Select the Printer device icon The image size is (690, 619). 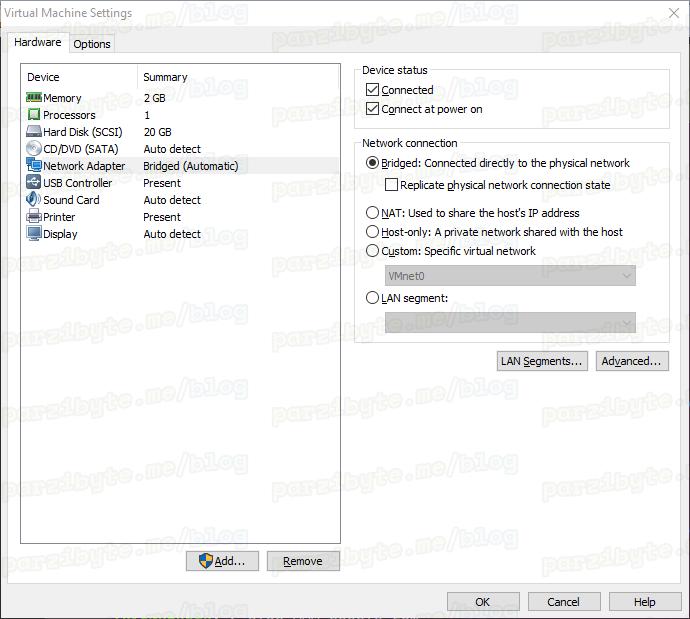tap(34, 217)
